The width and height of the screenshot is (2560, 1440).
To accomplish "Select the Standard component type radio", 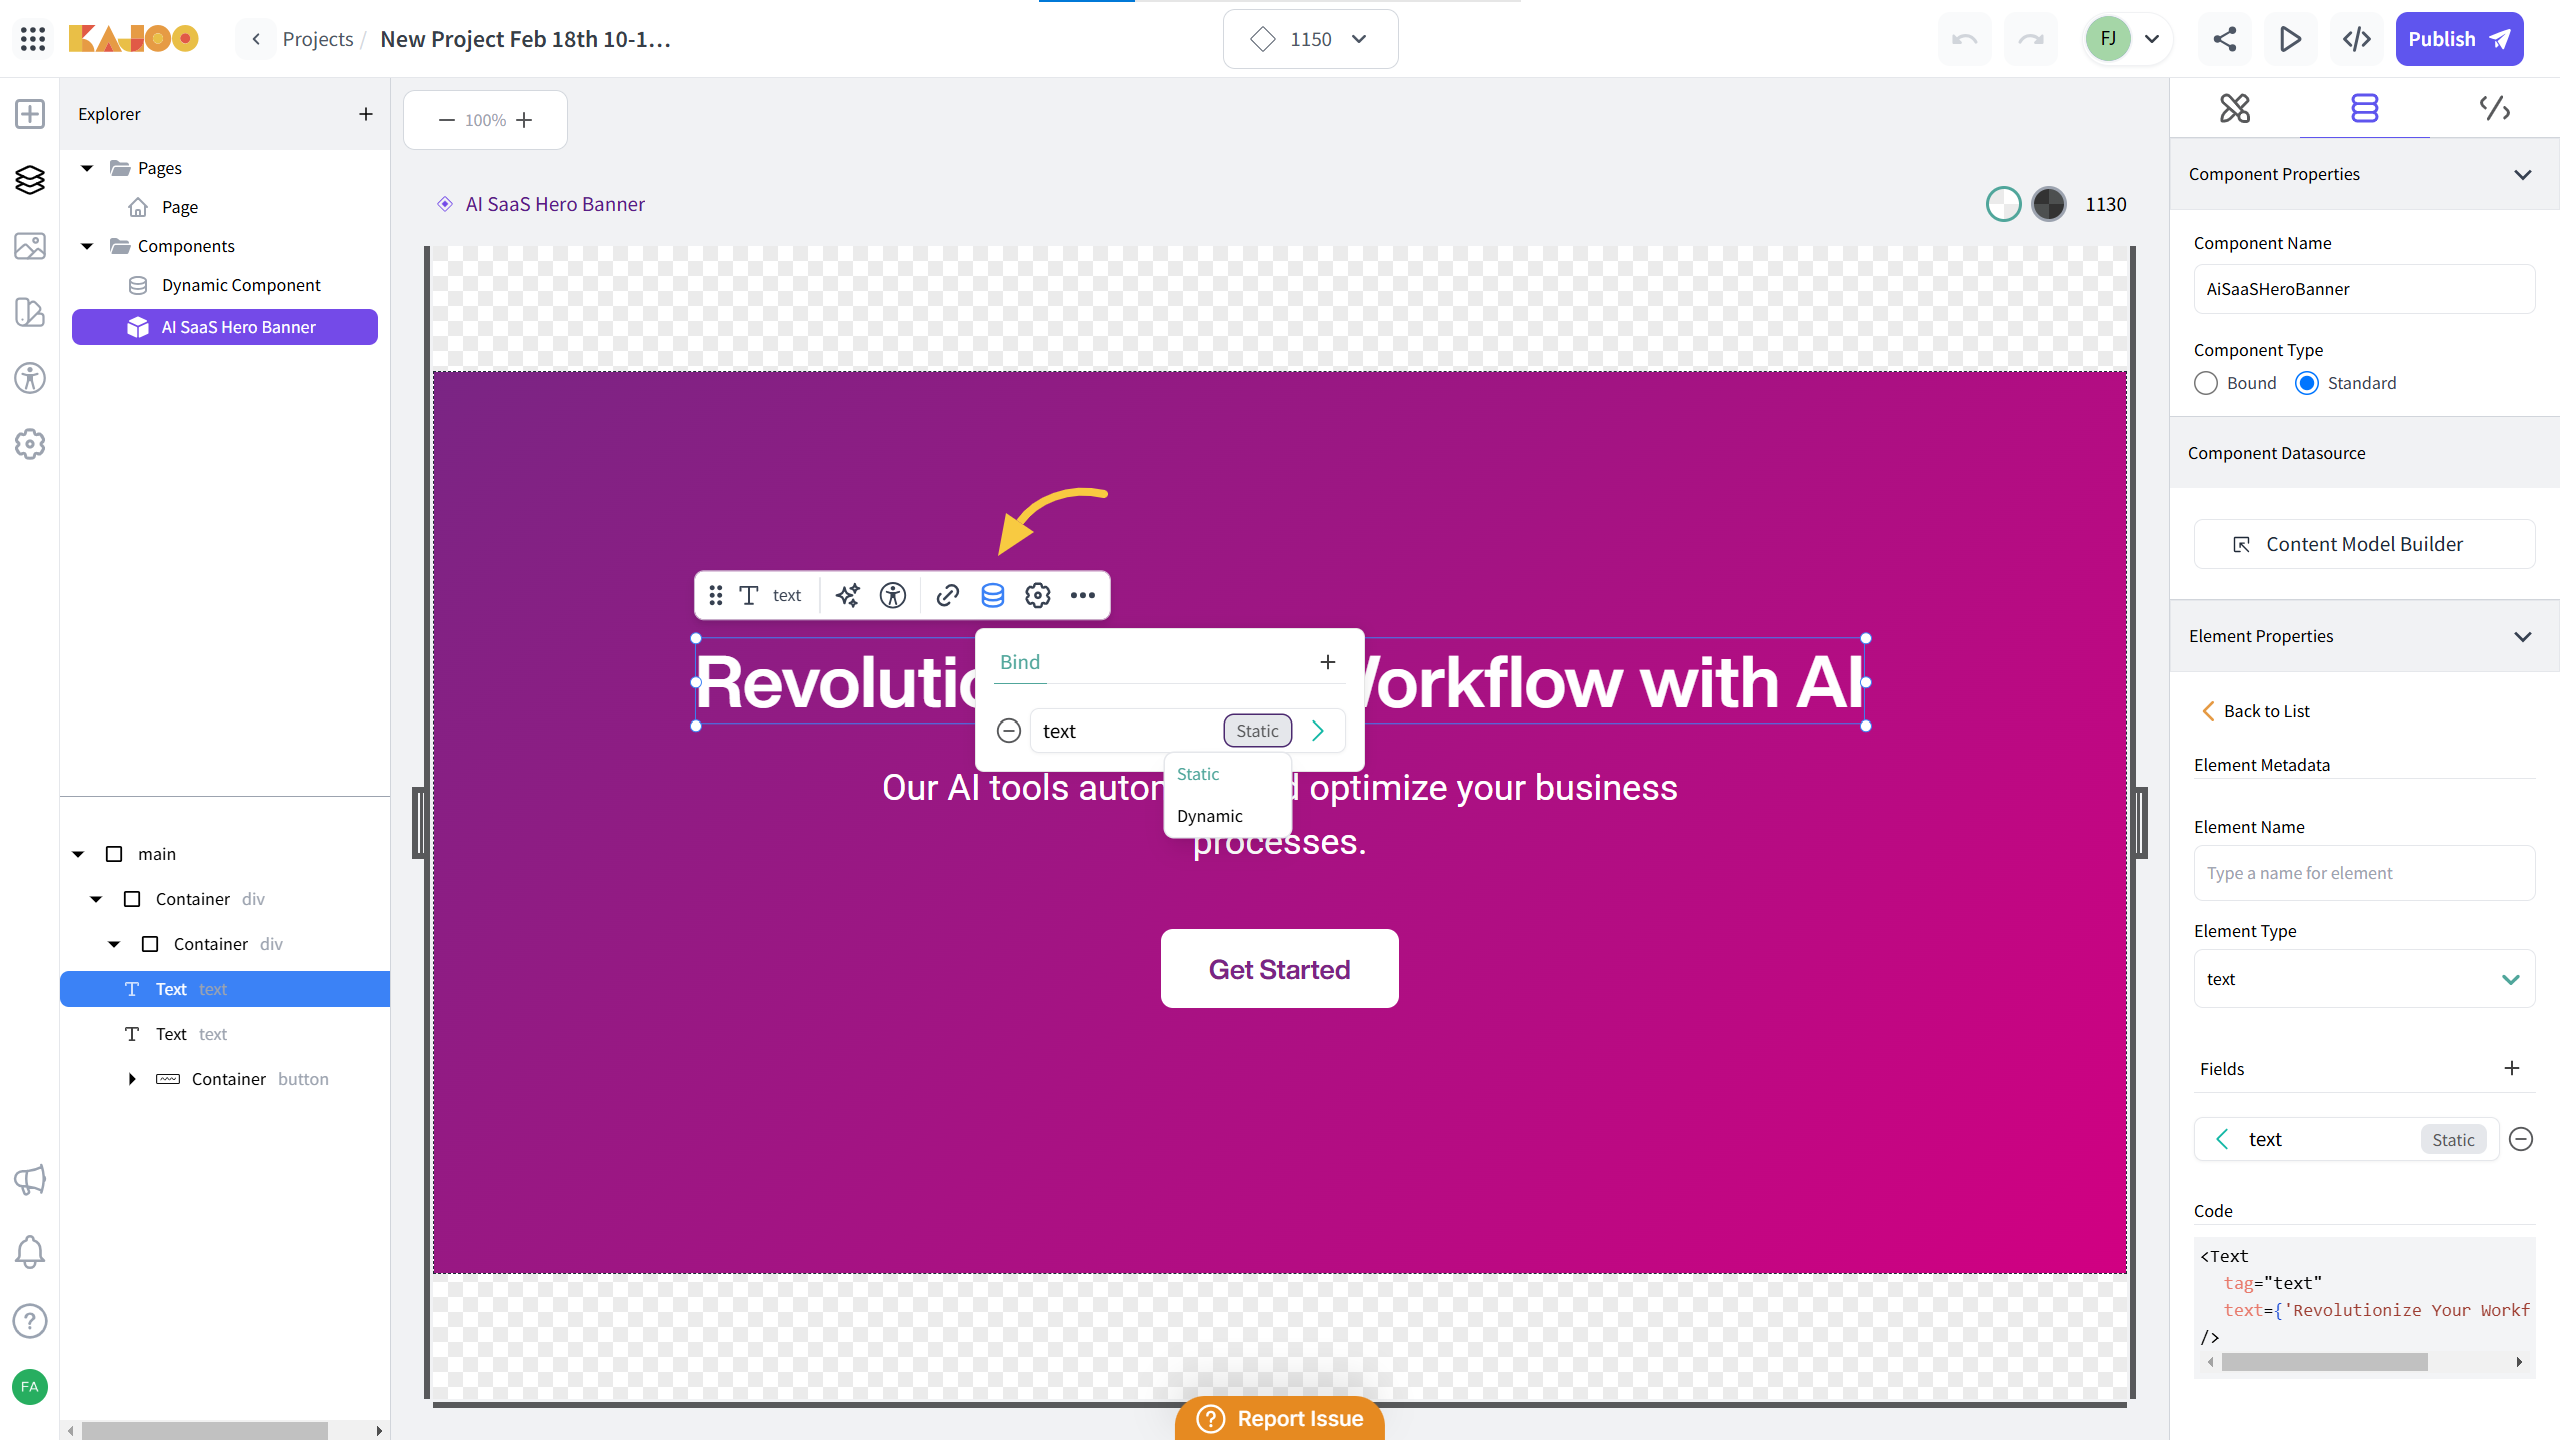I will click(2307, 383).
